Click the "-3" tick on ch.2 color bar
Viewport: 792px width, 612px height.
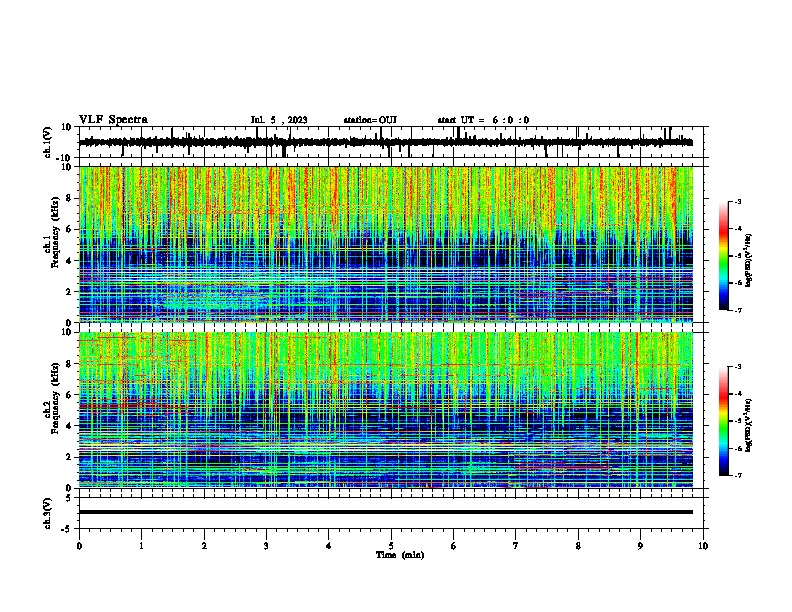[737, 367]
